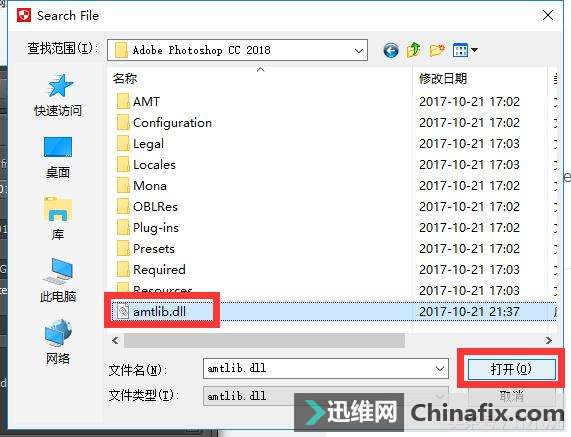Go up one folder level
Screen dimensions: 571x437
[x=414, y=50]
